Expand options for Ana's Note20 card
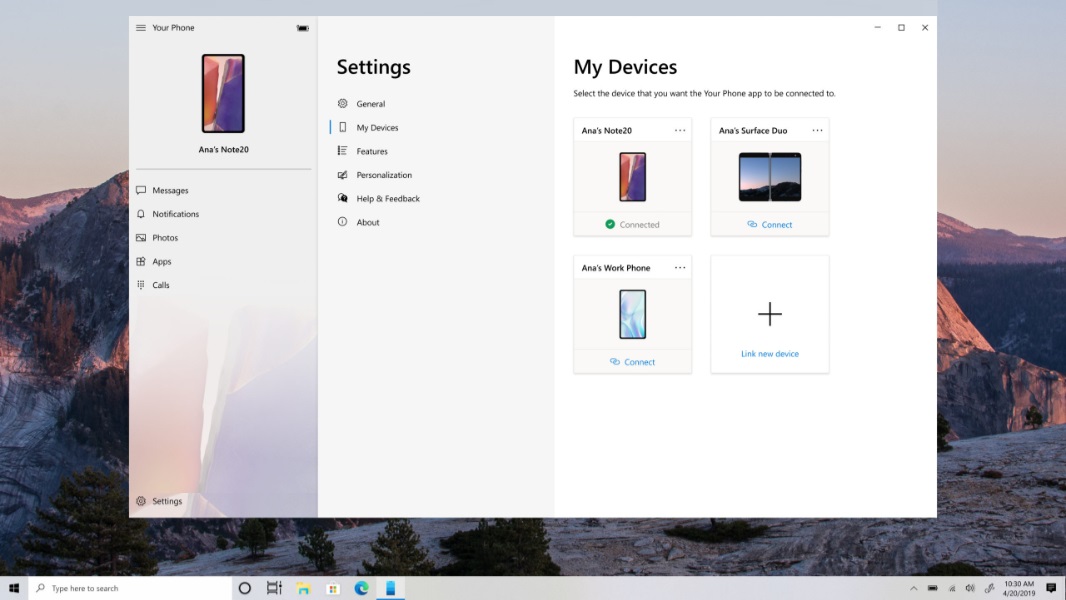 click(680, 130)
